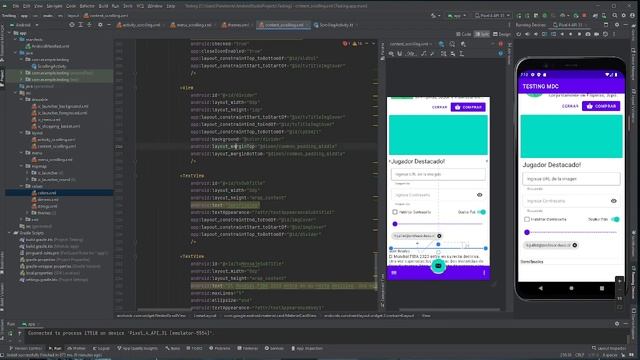640x360 pixels.
Task: Click the emulator overview square toolbar icon
Action: (579, 34)
